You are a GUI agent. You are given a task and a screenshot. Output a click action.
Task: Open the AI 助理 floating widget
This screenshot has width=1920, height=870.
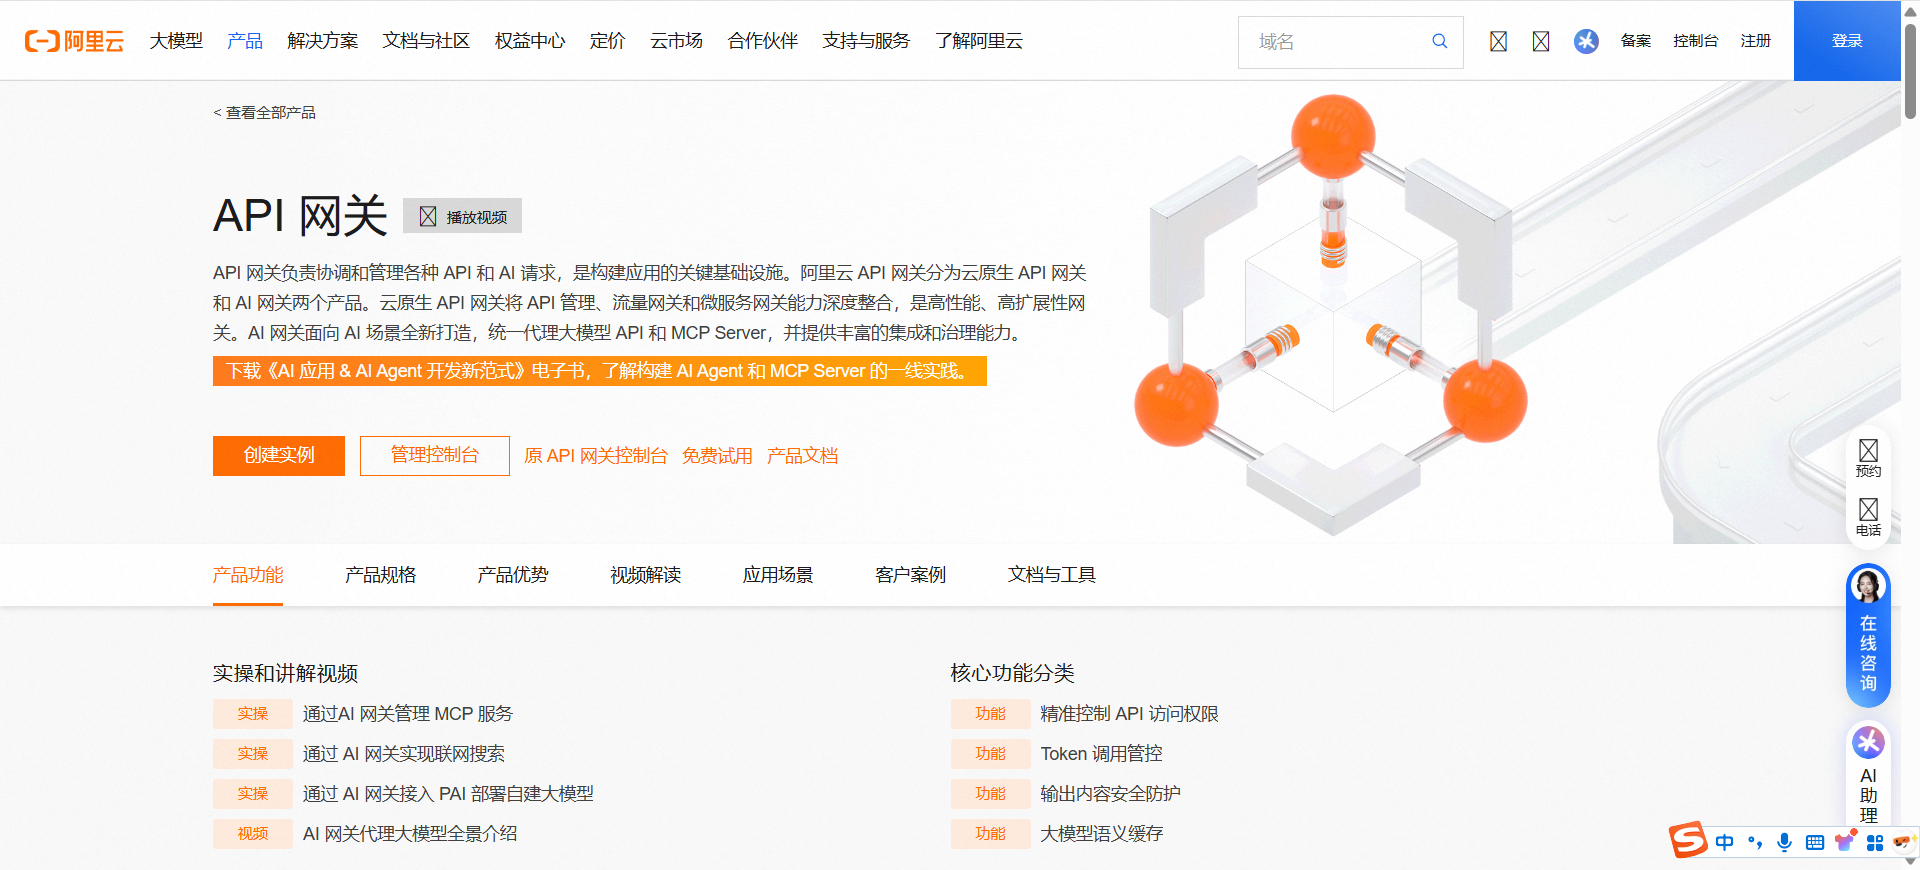click(x=1868, y=775)
